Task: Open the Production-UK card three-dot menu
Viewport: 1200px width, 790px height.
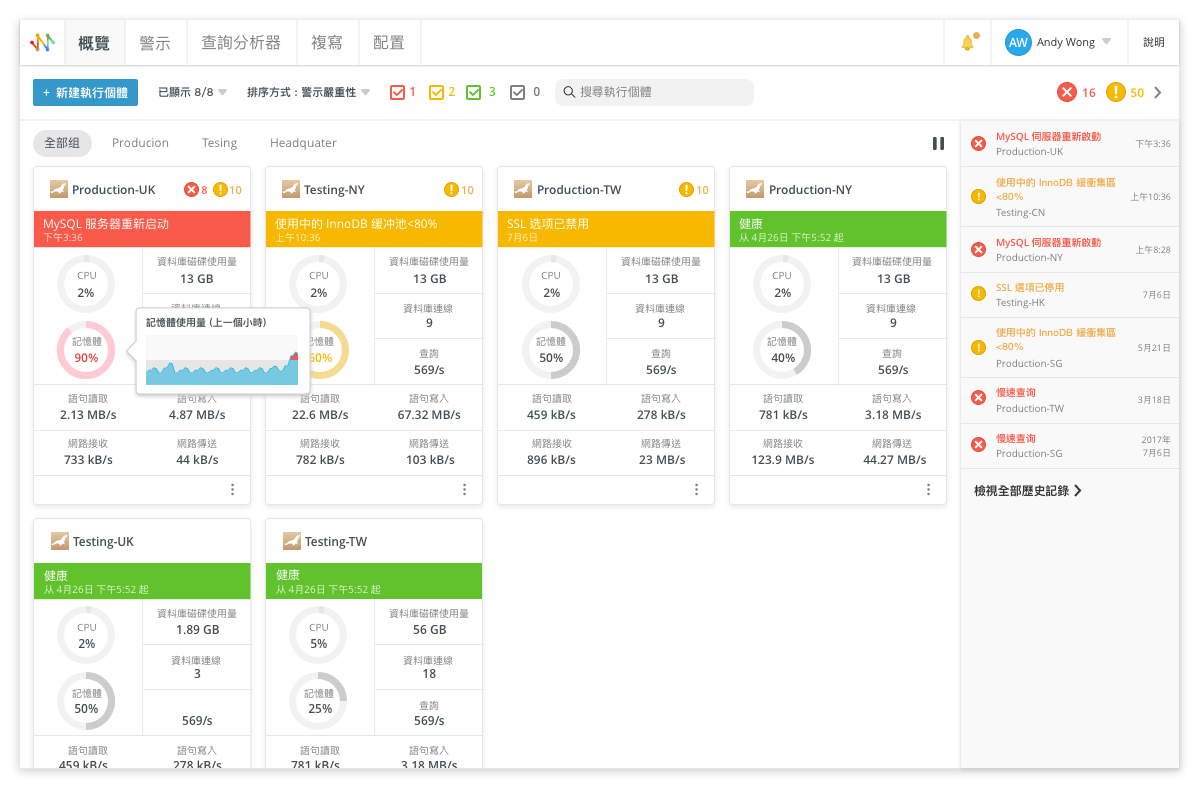Action: point(232,489)
